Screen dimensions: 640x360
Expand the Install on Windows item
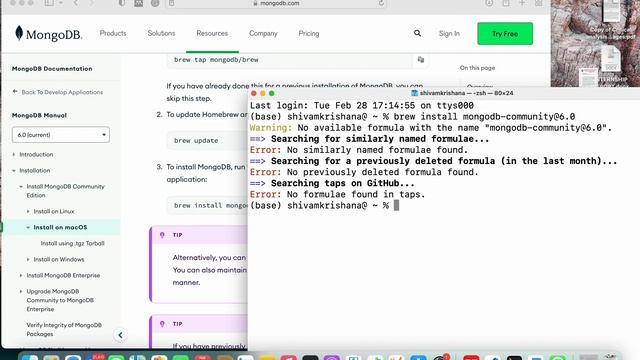click(x=28, y=260)
